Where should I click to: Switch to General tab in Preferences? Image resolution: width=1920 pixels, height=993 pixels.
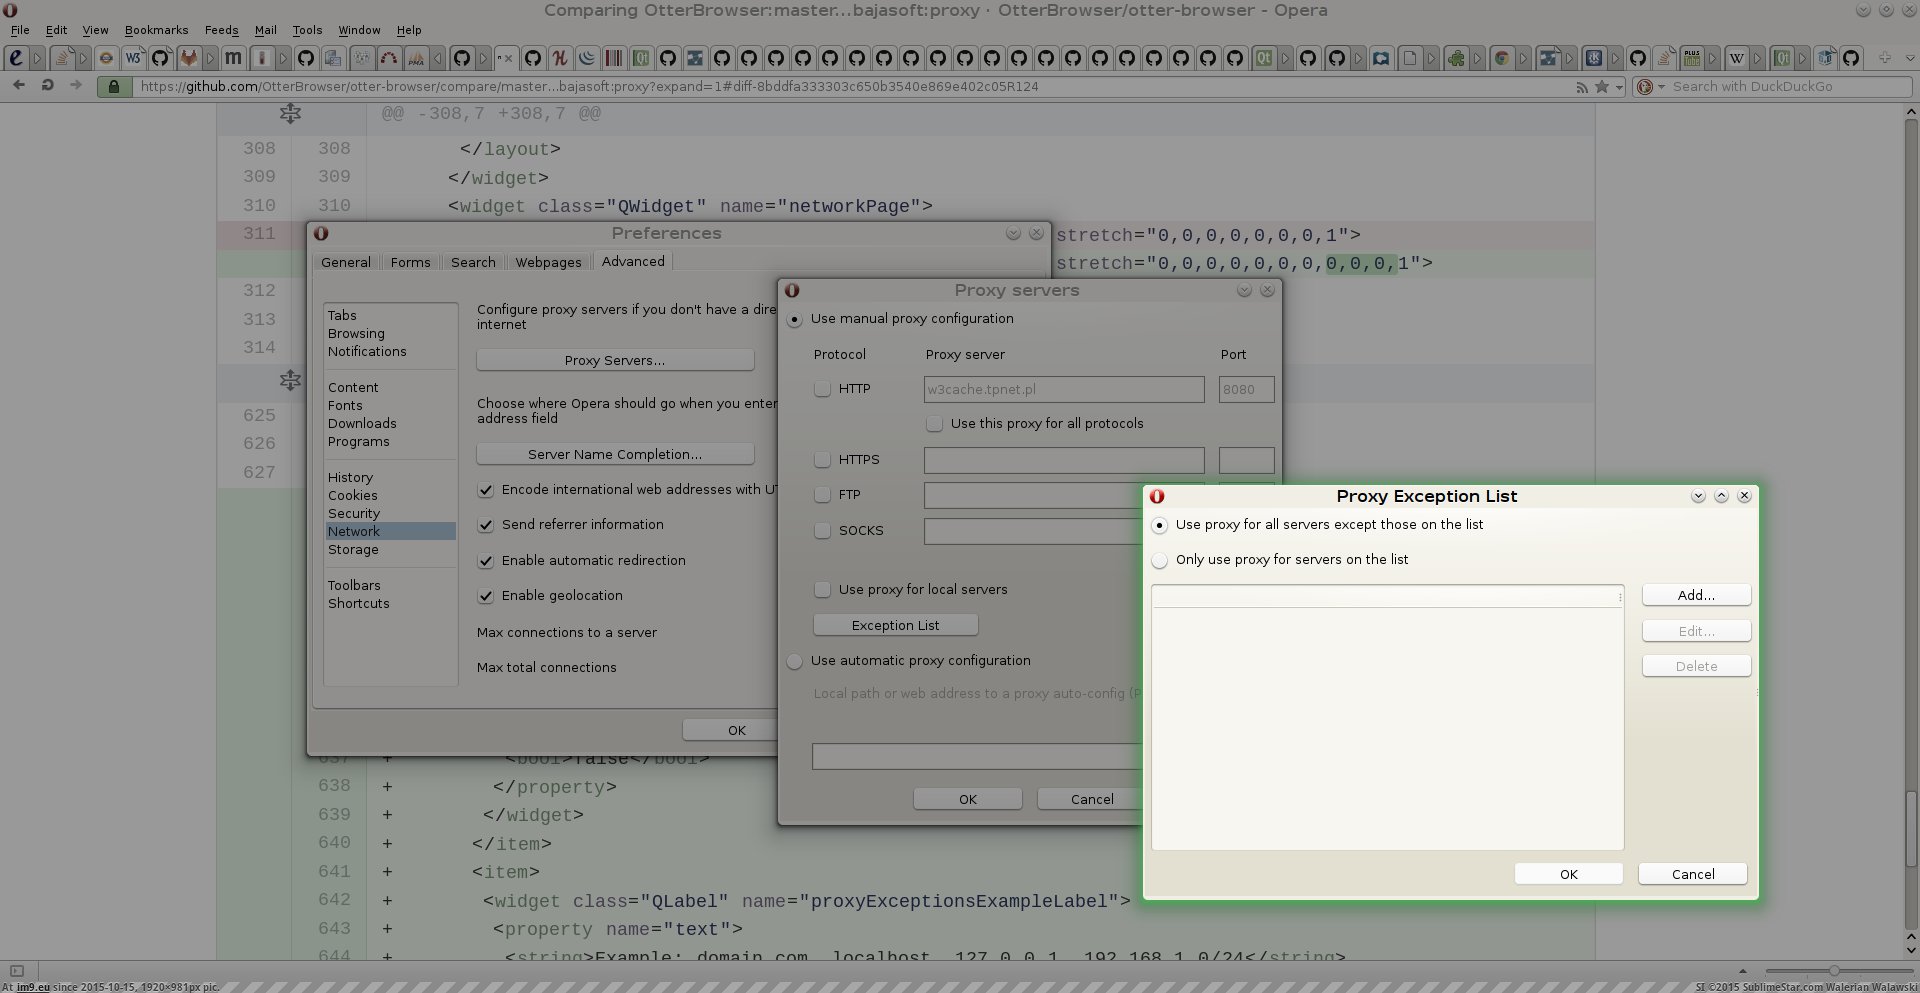click(346, 262)
